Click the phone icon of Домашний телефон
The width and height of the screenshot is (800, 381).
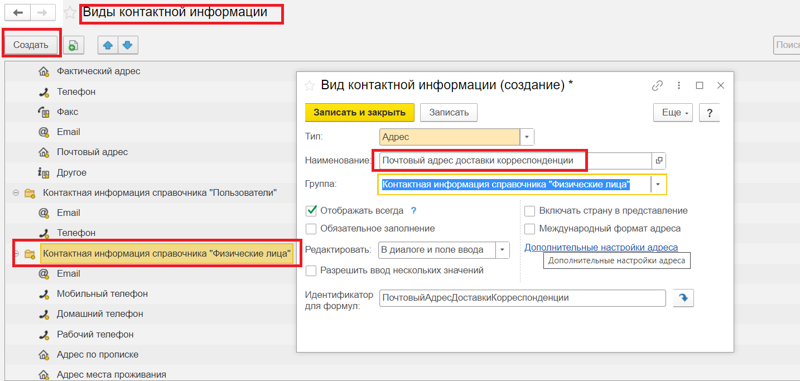[x=44, y=314]
